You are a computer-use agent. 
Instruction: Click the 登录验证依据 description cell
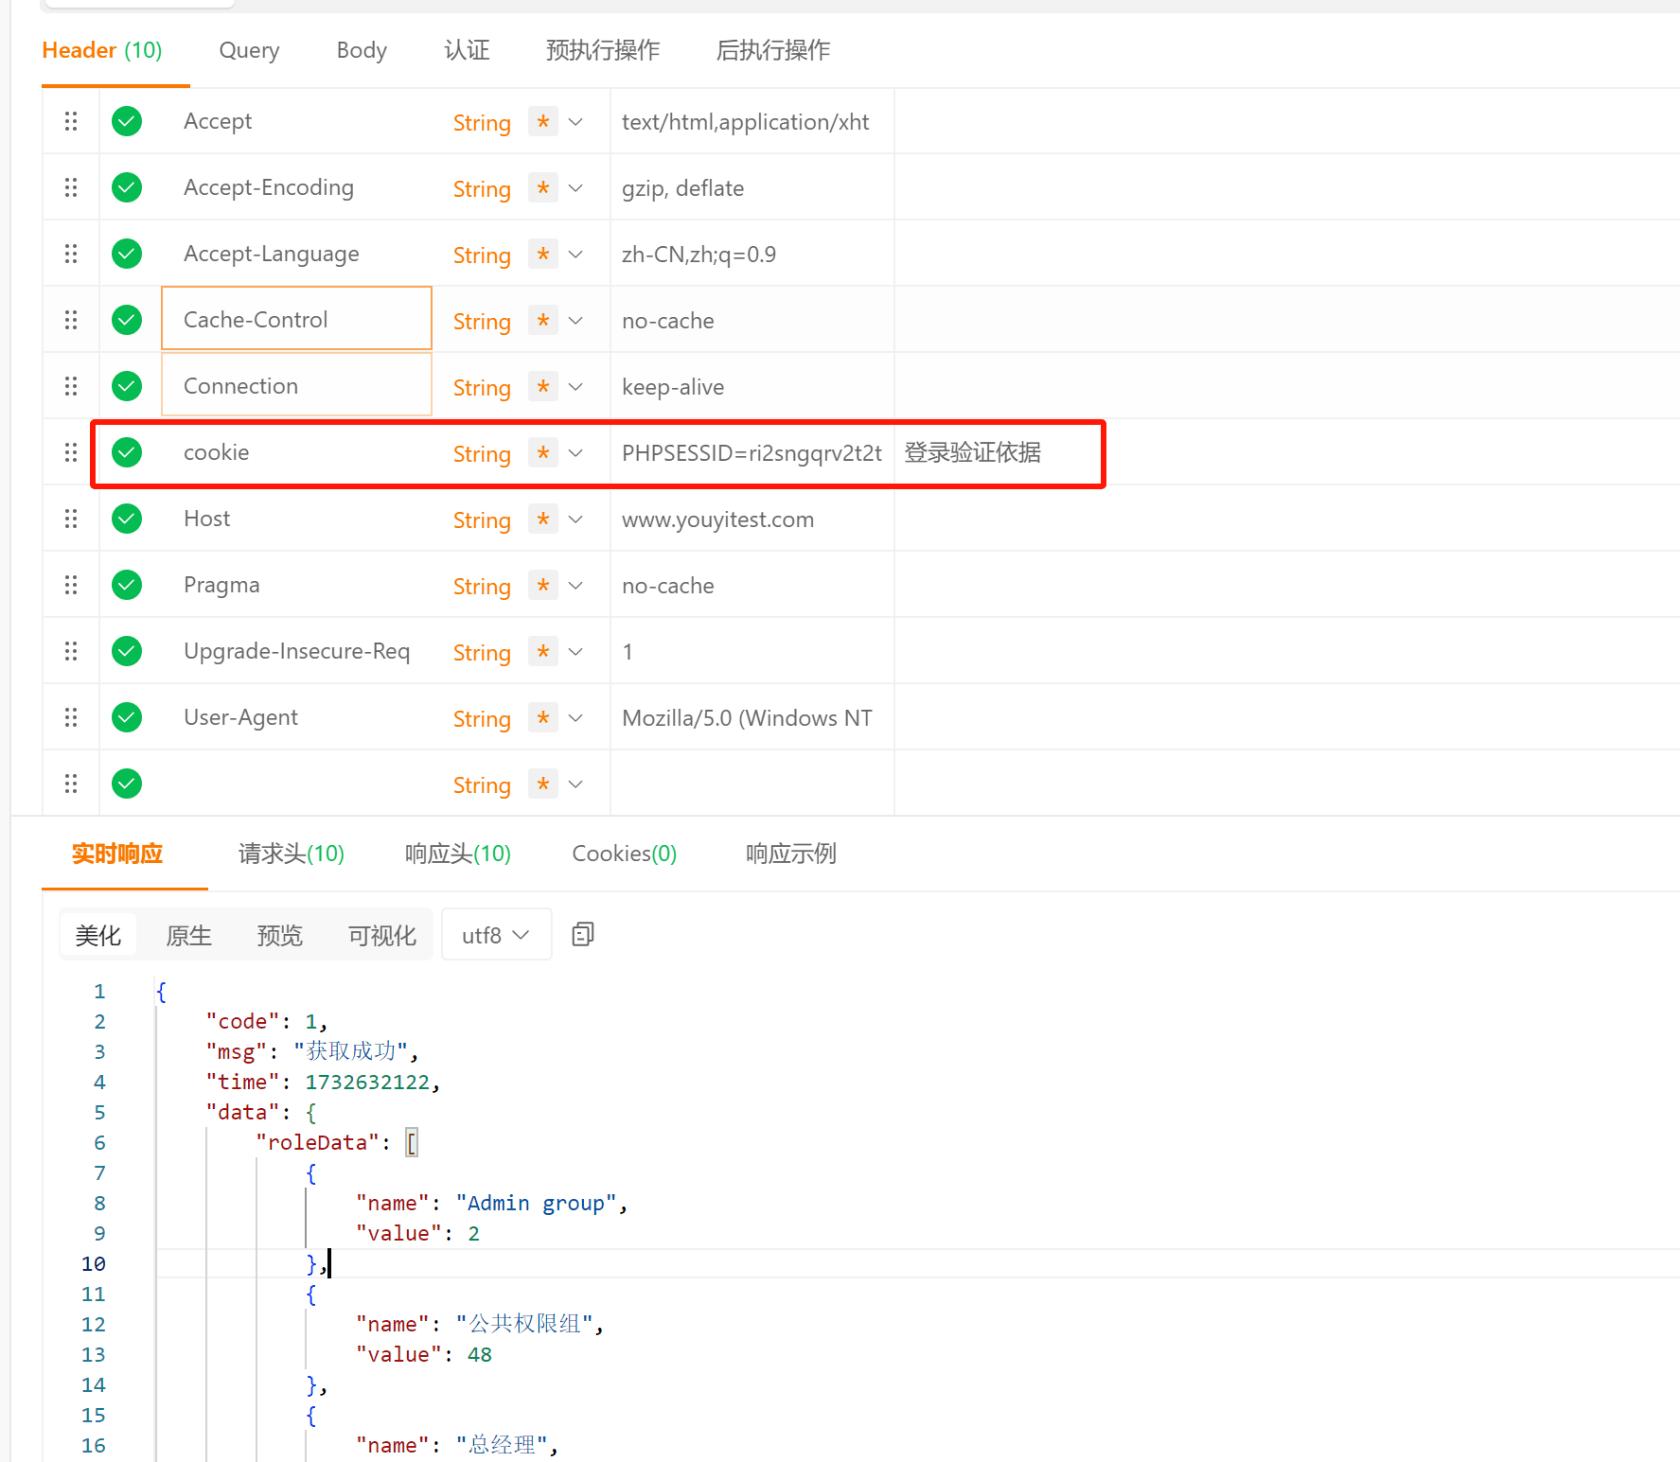click(x=973, y=452)
